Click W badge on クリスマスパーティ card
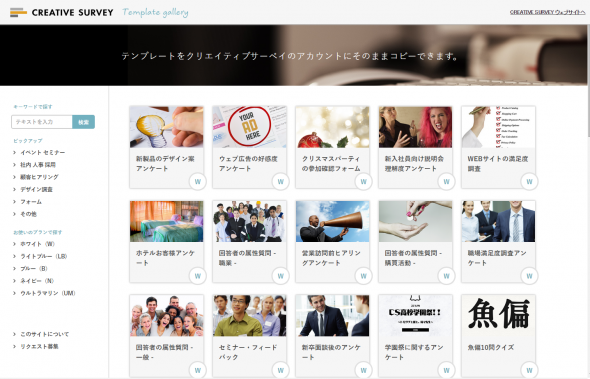 363,182
